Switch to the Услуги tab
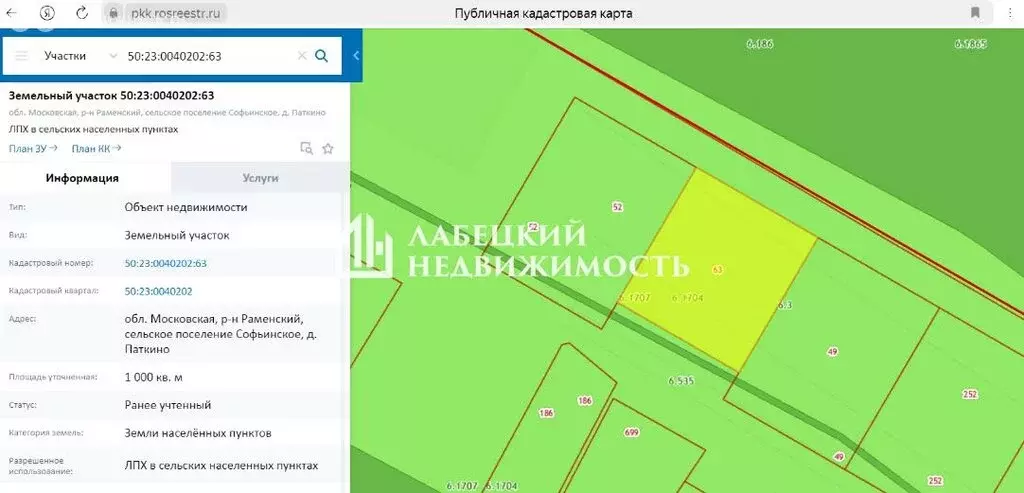Image resolution: width=1024 pixels, height=493 pixels. 261,178
